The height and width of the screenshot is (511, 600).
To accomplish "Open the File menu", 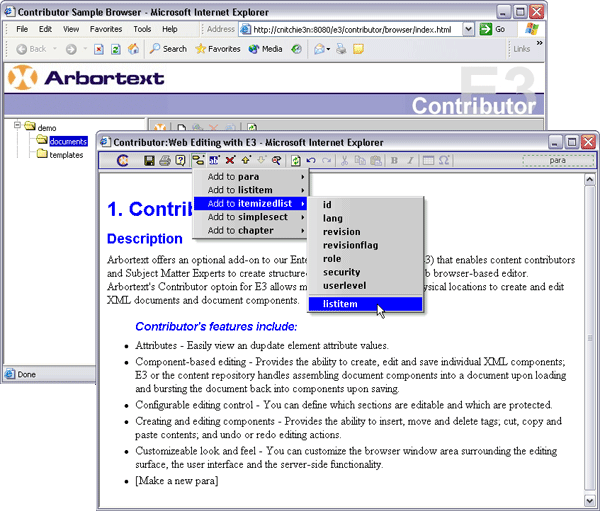I will point(22,29).
